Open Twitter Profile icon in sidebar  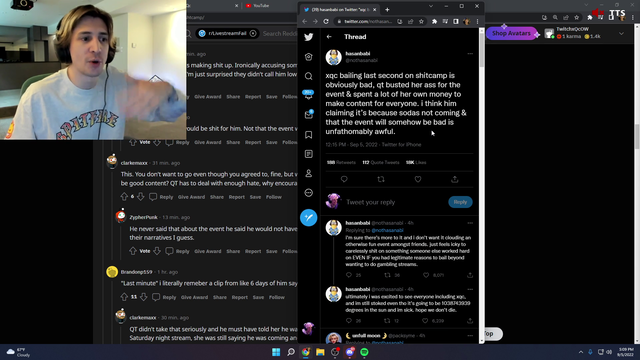[x=309, y=173]
